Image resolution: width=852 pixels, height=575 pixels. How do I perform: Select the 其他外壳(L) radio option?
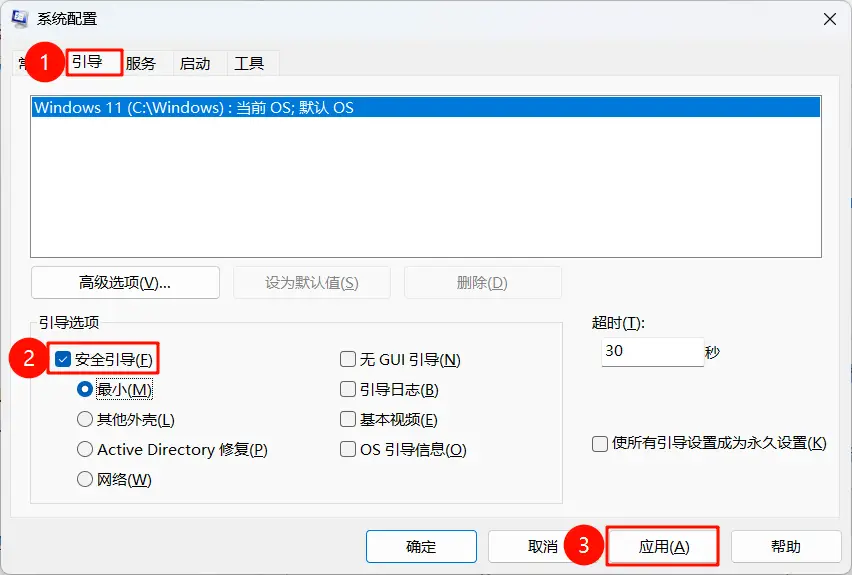85,419
